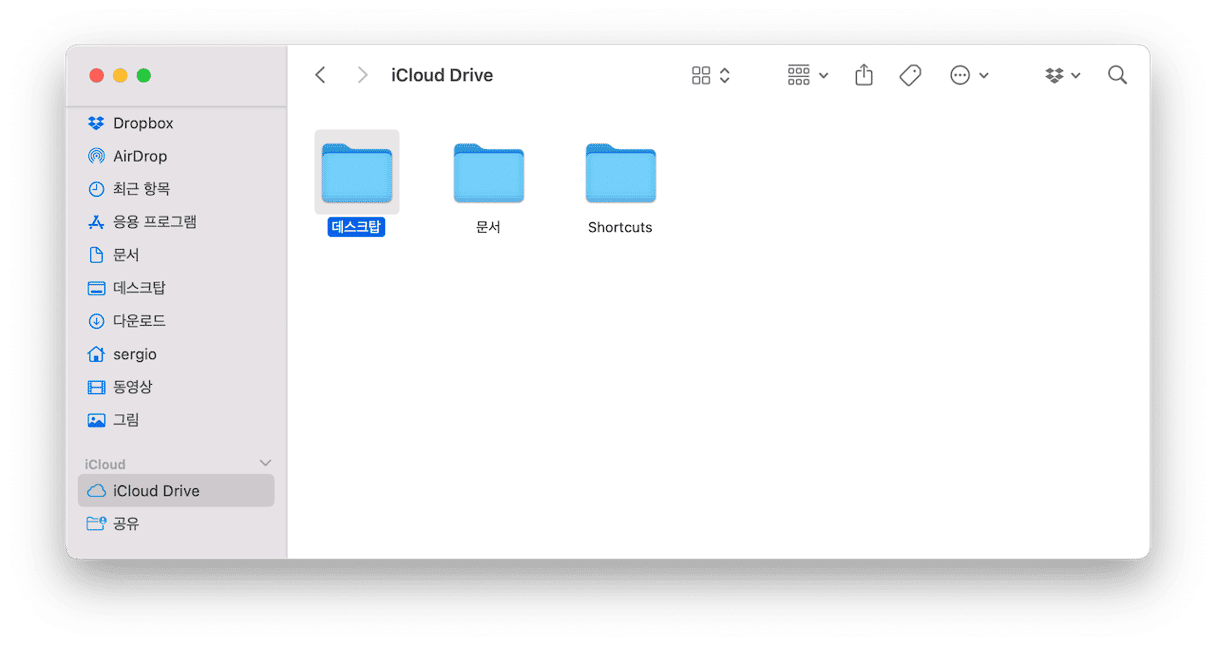1216x646 pixels.
Task: Expand the group-by dropdown chevron
Action: click(x=823, y=76)
